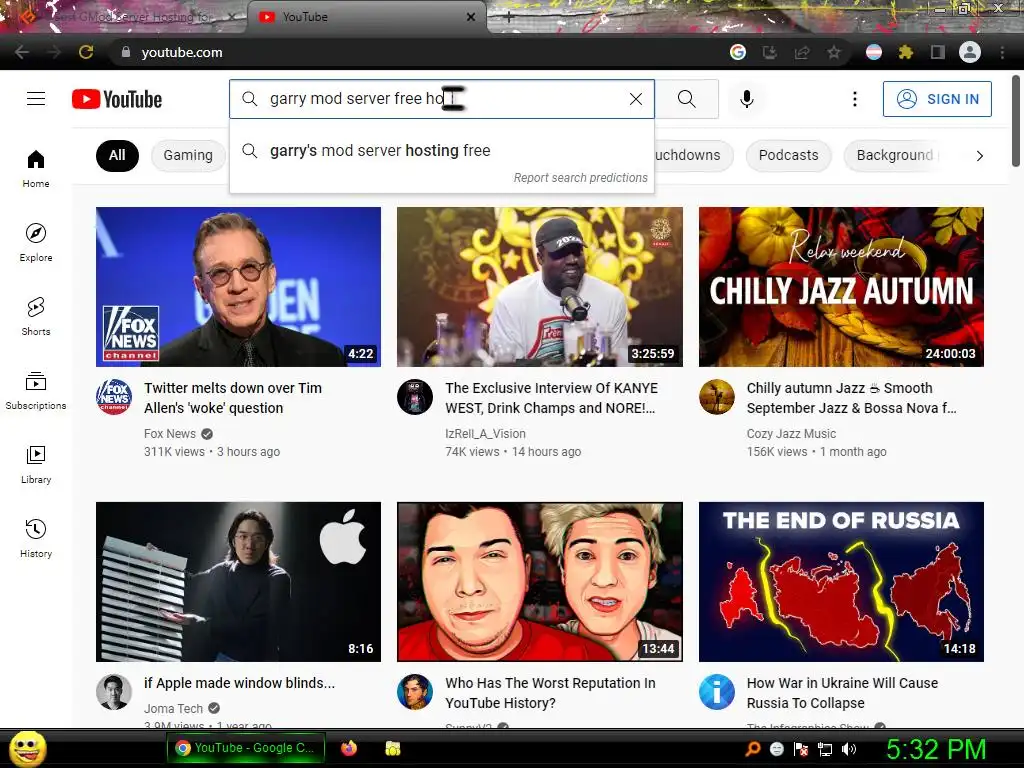The width and height of the screenshot is (1024, 768).
Task: Click the YouTube logo
Action: point(117,99)
